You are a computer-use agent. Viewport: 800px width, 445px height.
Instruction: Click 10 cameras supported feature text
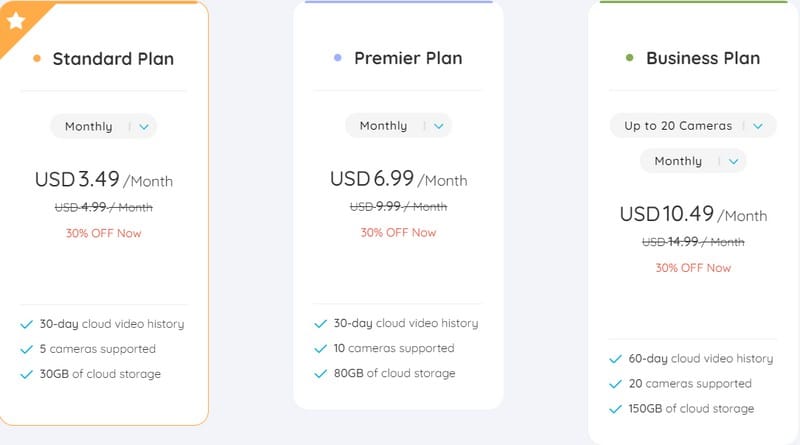pos(397,349)
